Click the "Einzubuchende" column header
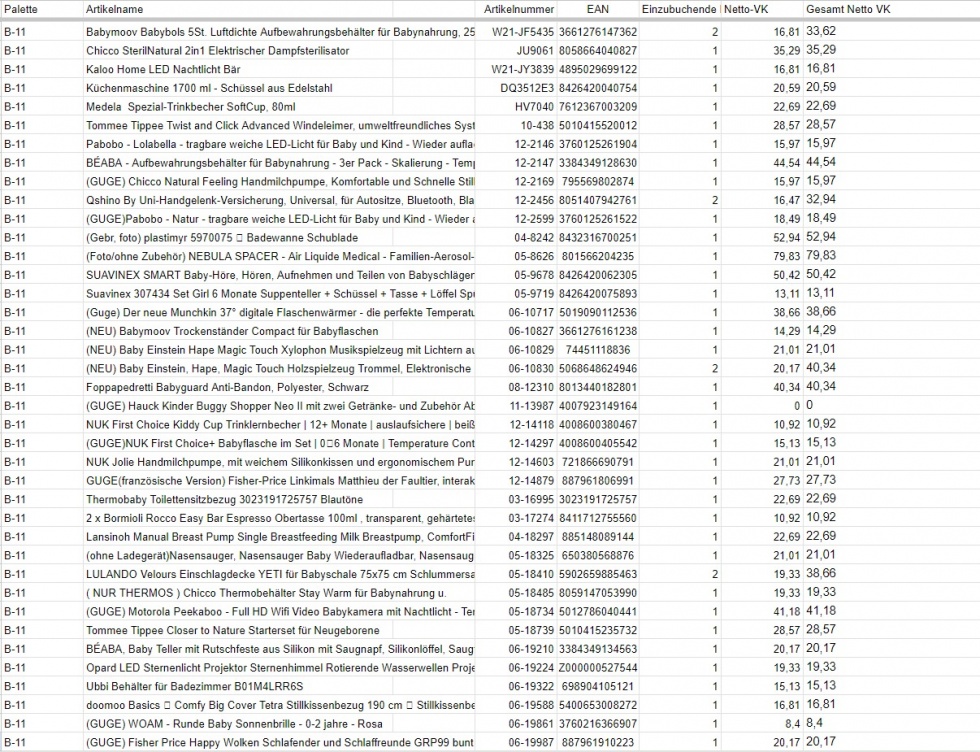This screenshot has height=752, width=980. point(679,9)
